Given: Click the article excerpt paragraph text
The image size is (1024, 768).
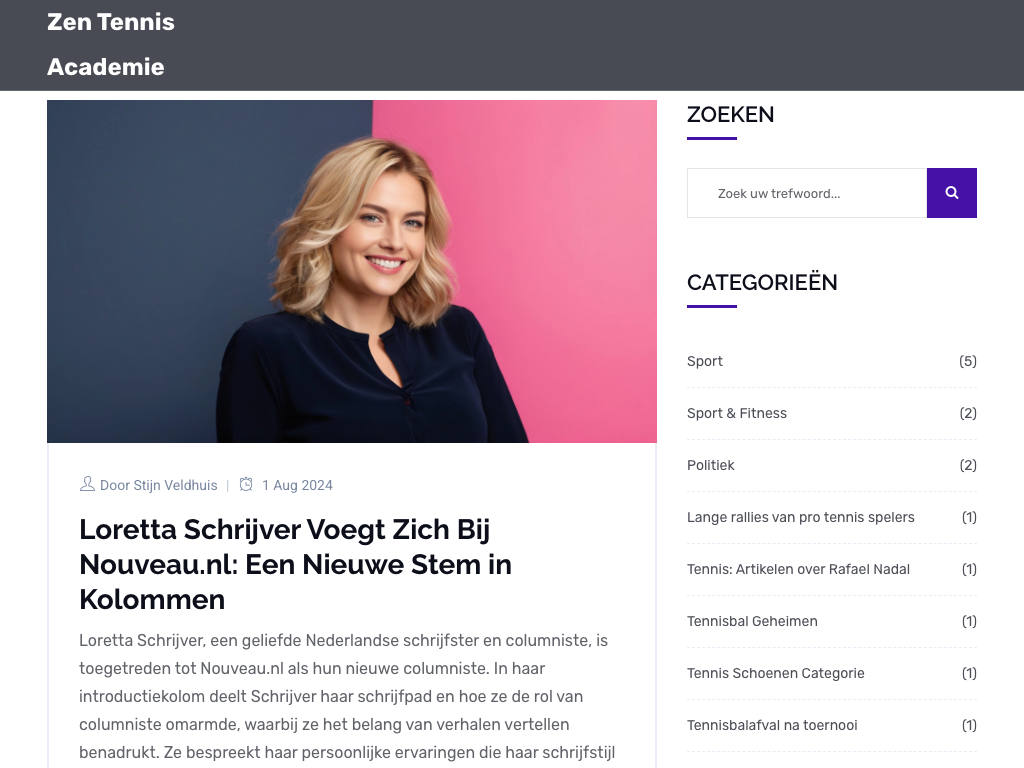Looking at the screenshot, I should [347, 697].
